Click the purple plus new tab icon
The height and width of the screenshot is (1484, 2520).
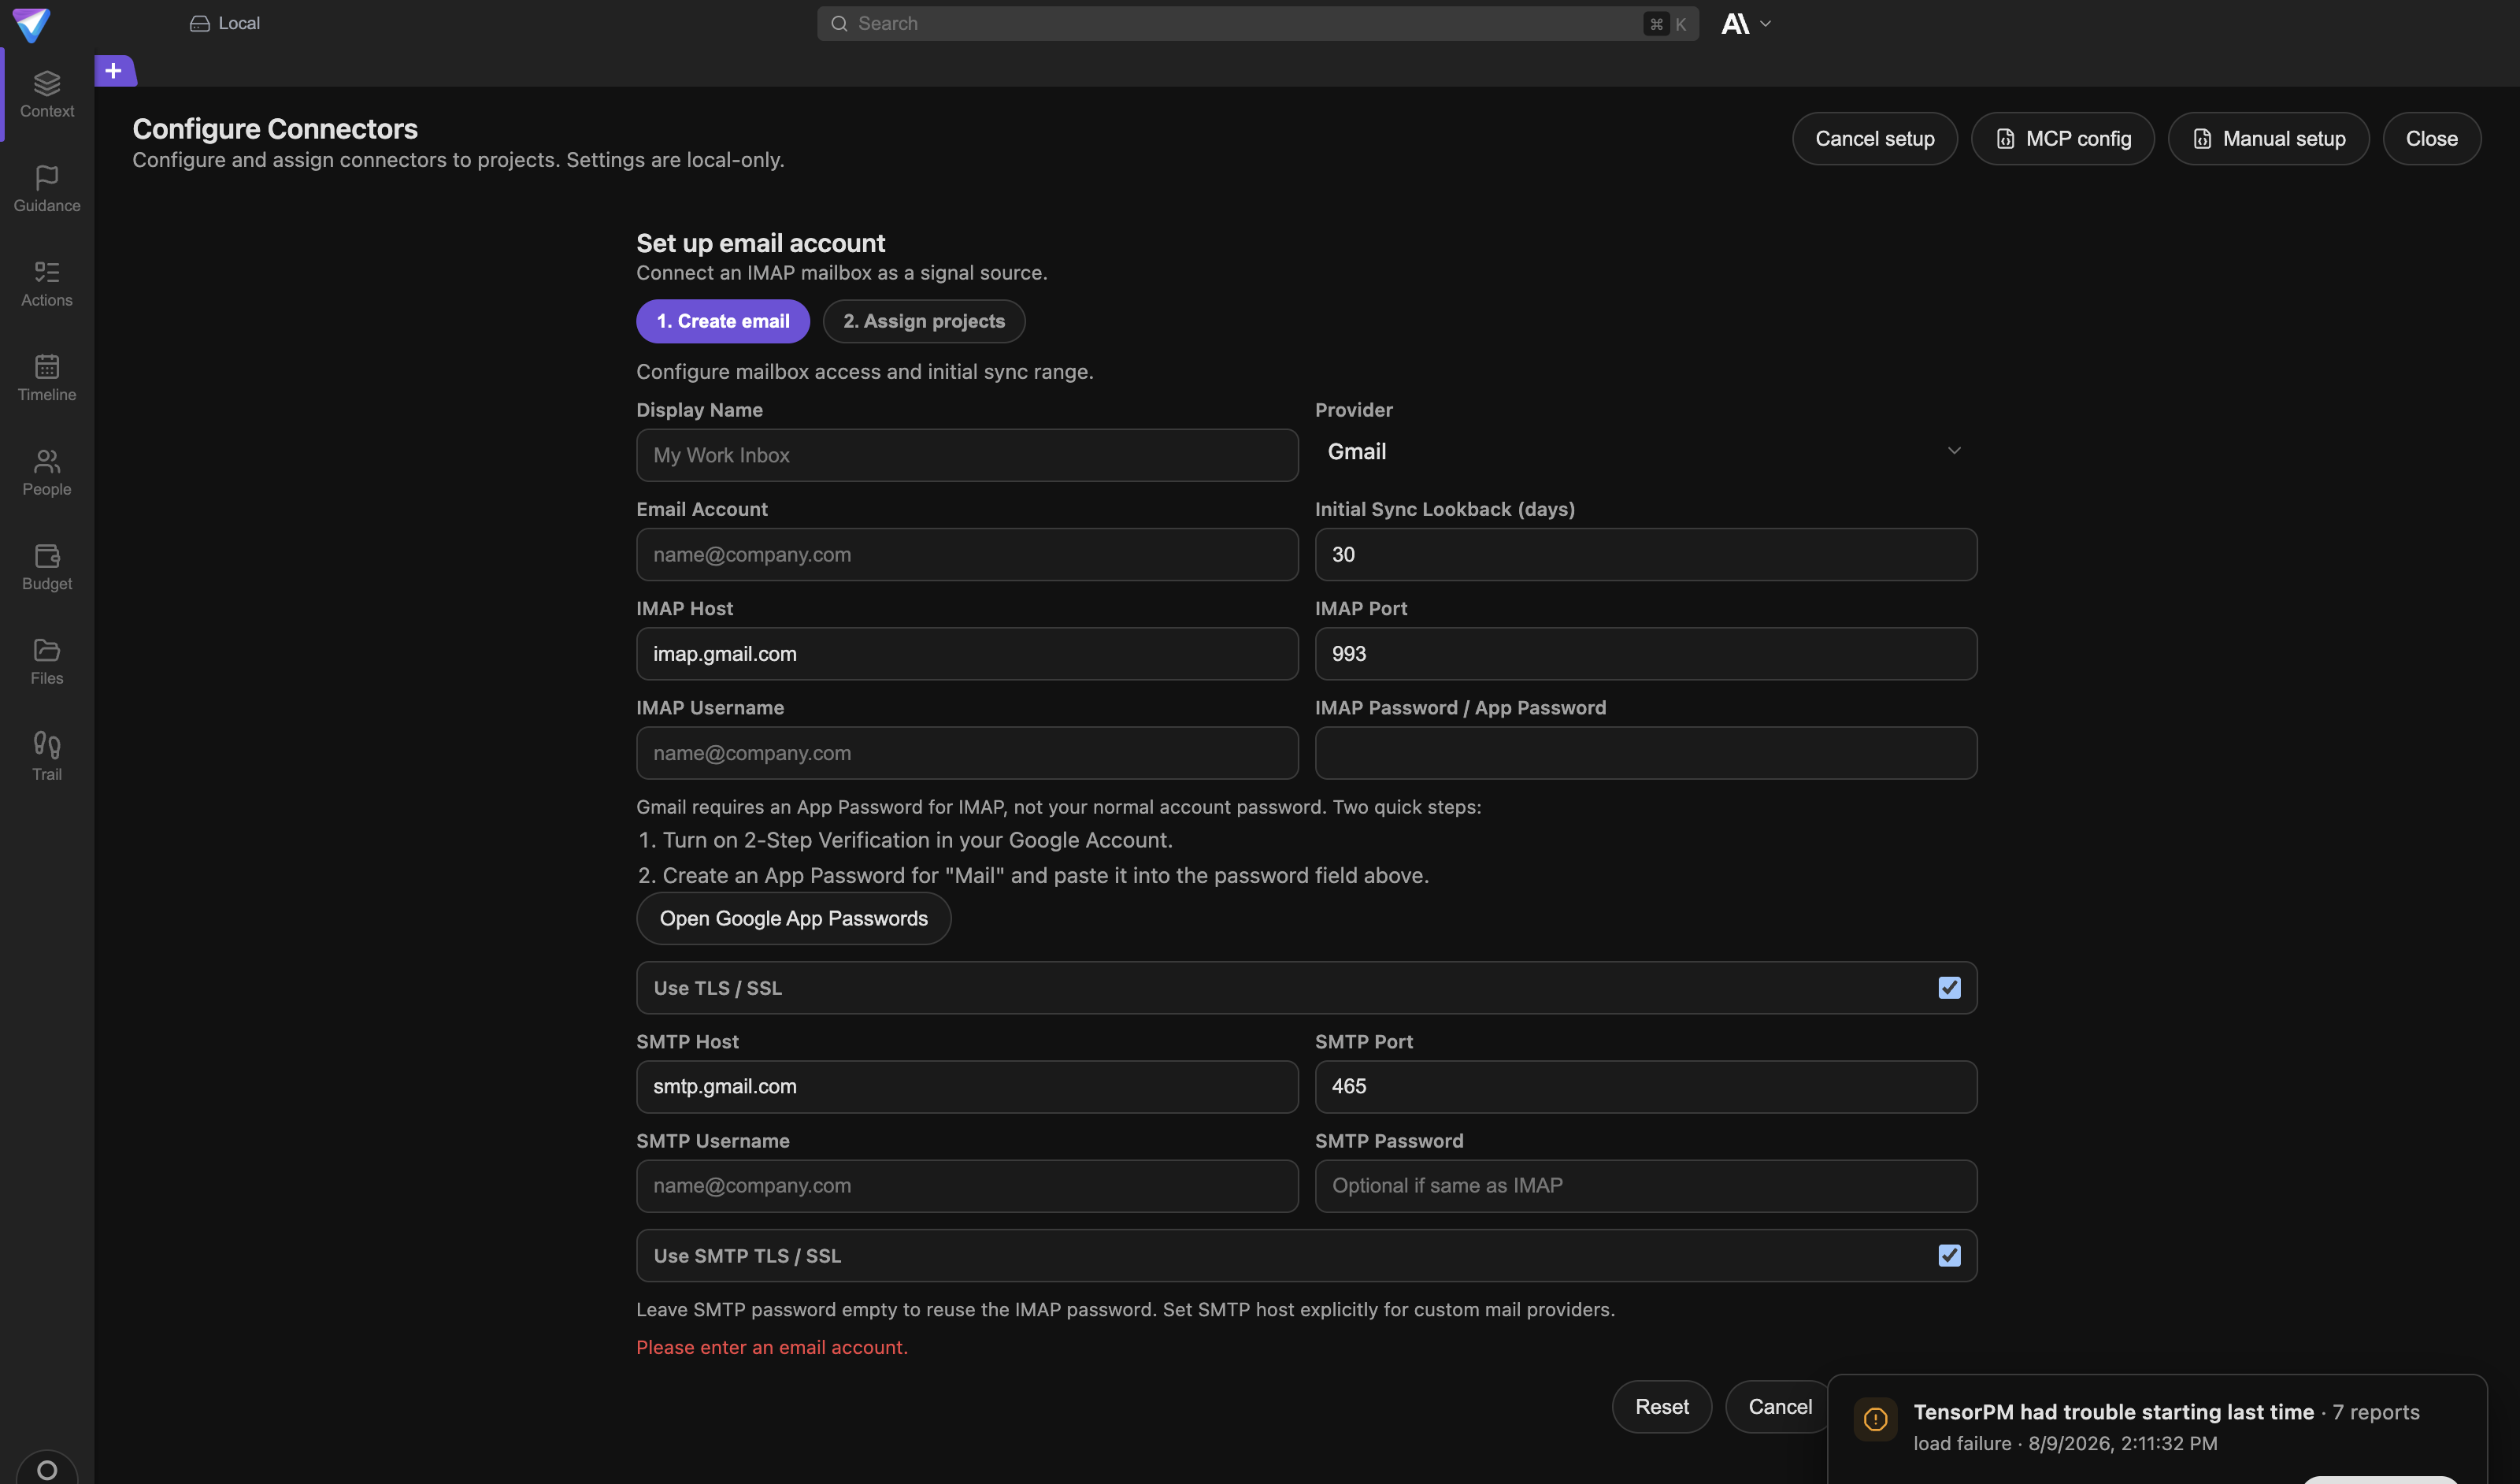click(114, 71)
